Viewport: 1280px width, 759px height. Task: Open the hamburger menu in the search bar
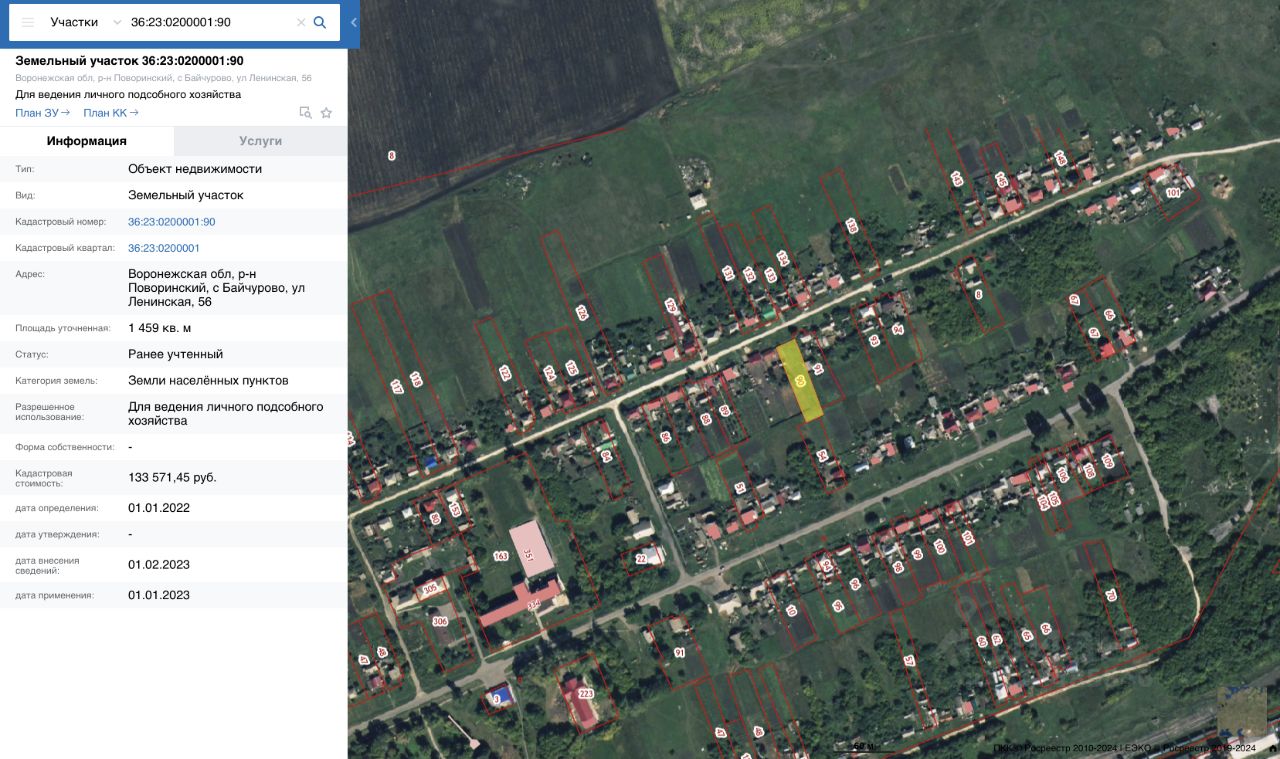[28, 22]
